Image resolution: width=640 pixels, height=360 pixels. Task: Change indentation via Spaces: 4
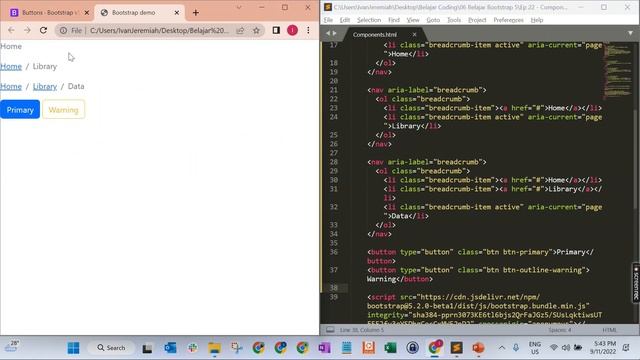click(560, 330)
